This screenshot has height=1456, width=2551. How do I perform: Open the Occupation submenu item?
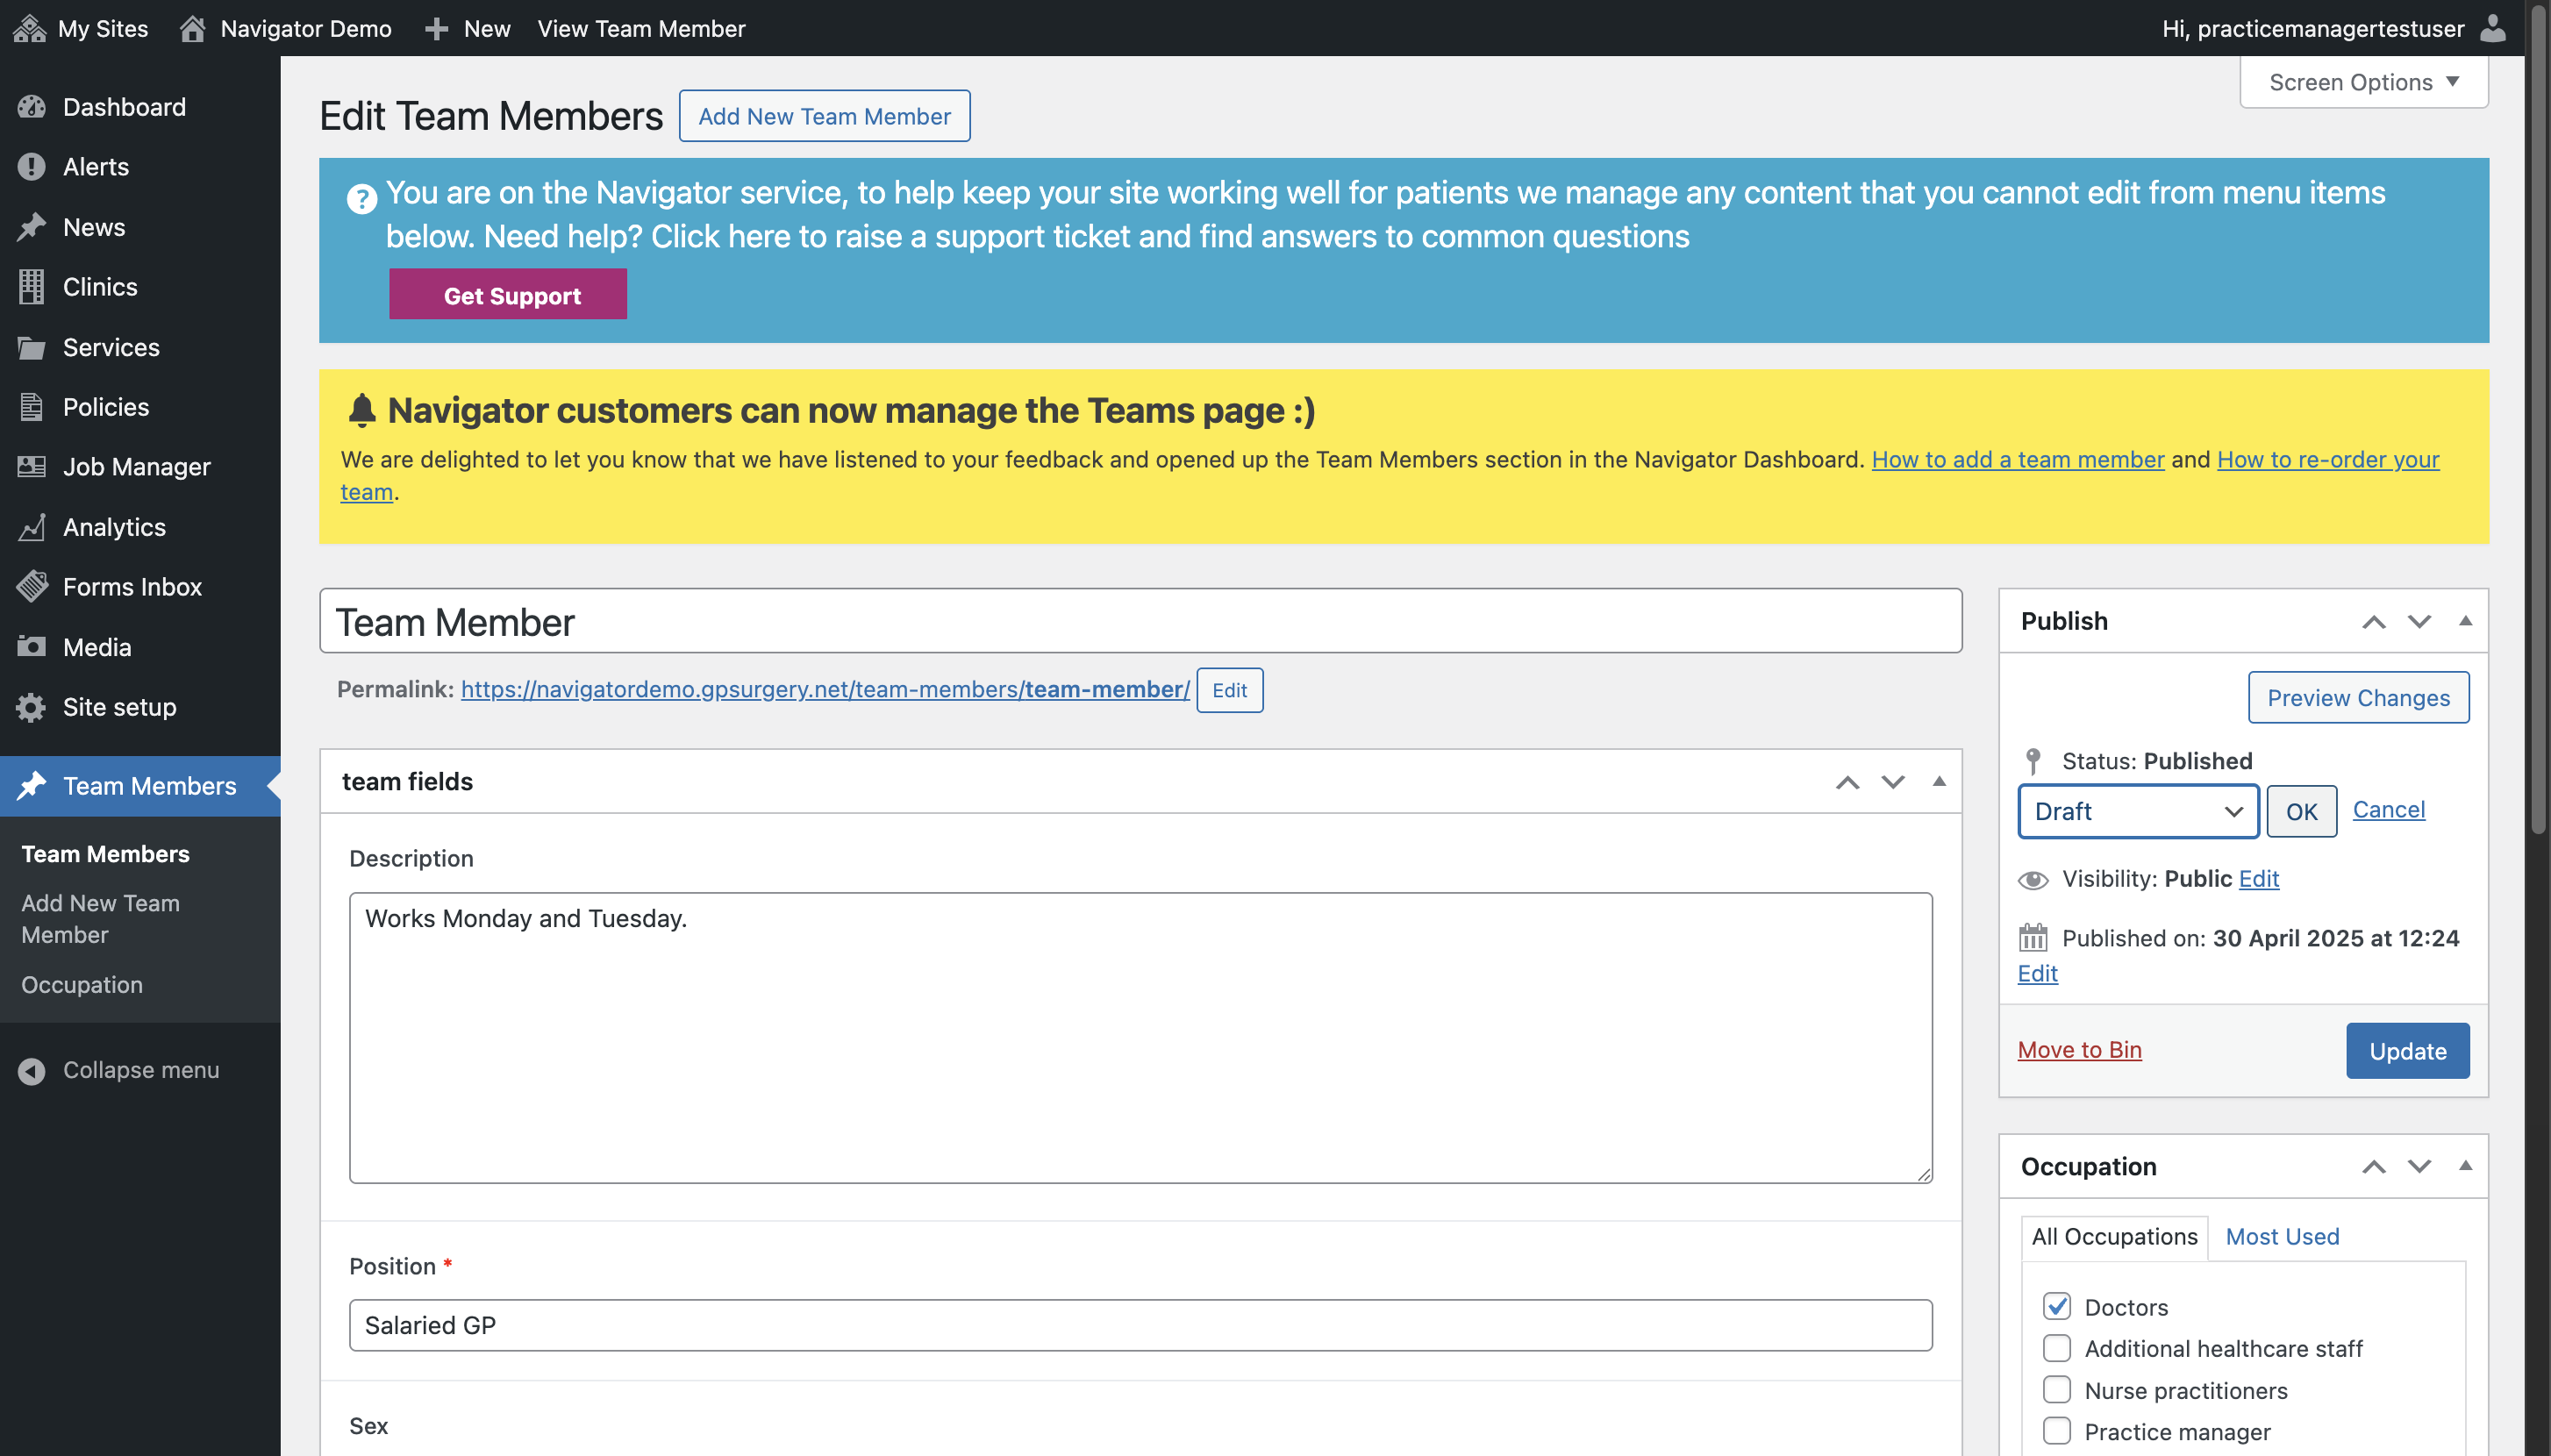pos(82,985)
